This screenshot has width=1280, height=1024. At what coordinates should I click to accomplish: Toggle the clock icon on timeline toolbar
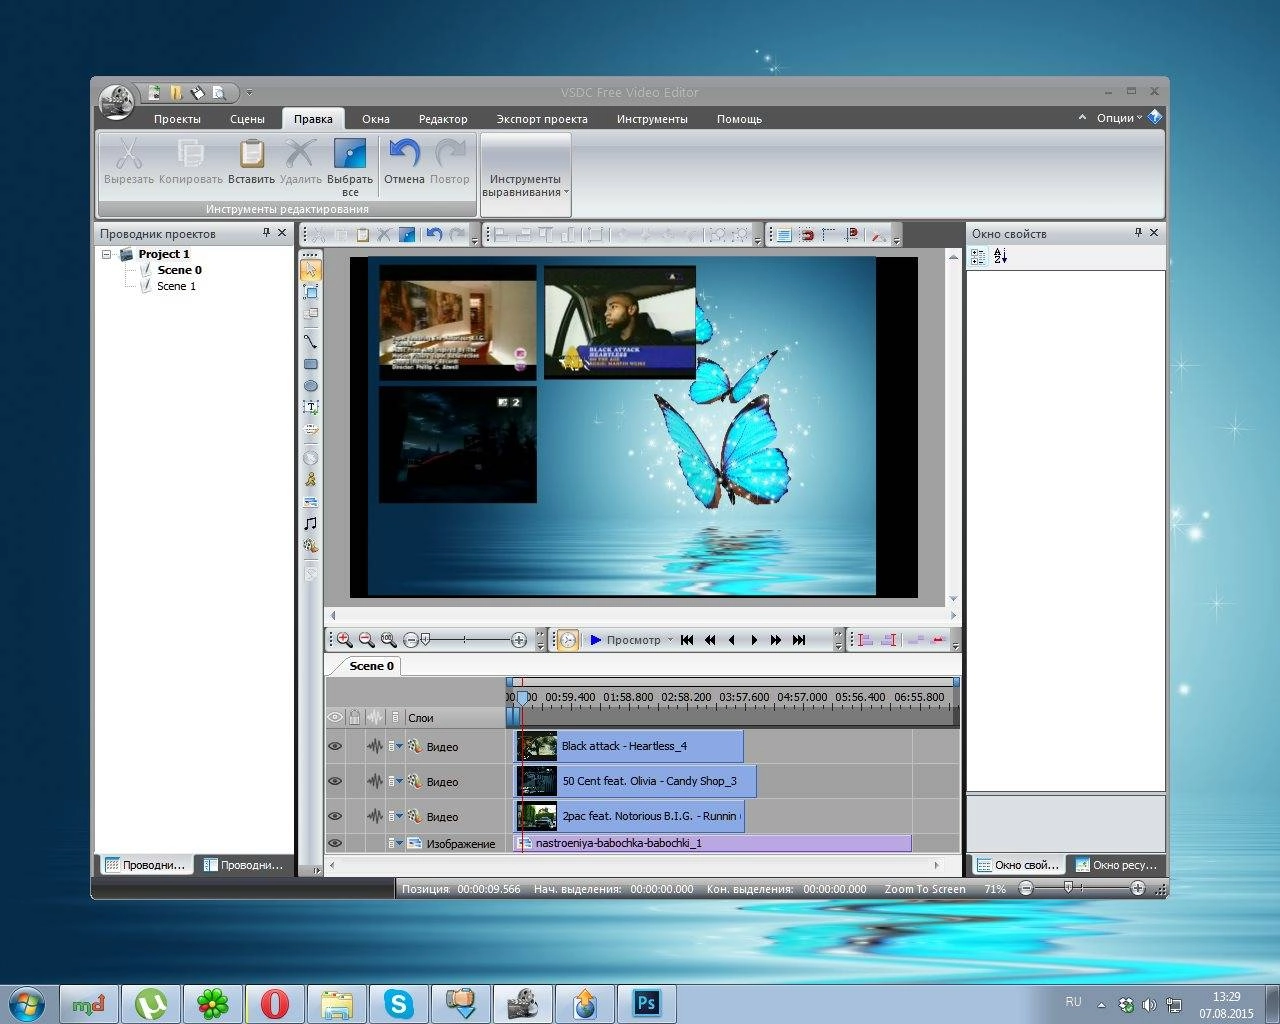pos(567,640)
